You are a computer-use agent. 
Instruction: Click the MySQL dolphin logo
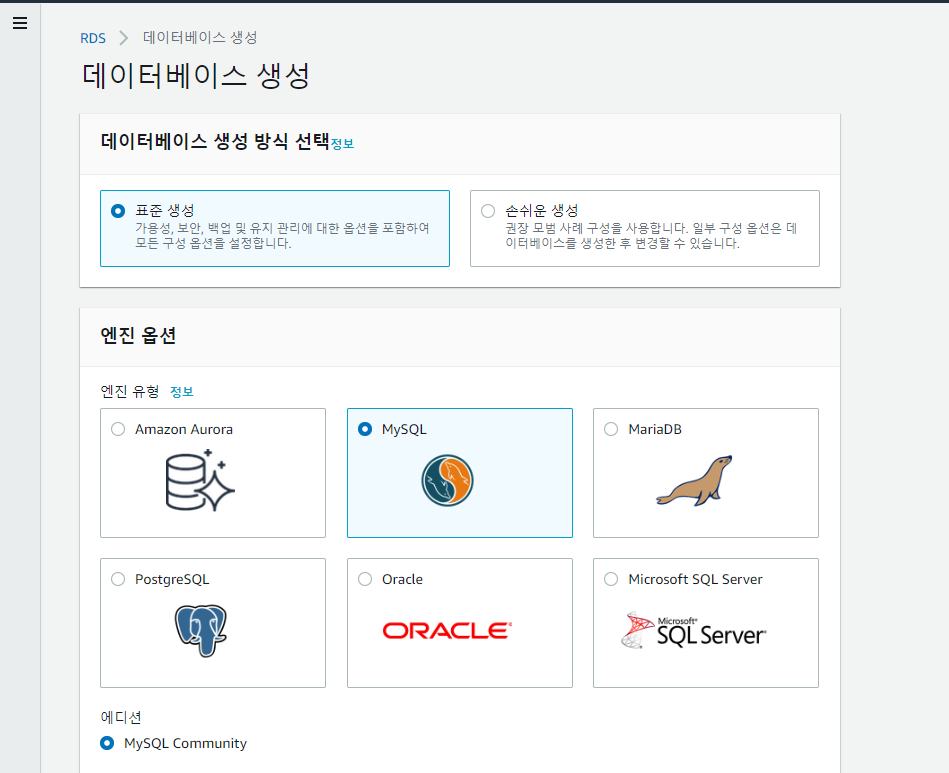[x=447, y=481]
